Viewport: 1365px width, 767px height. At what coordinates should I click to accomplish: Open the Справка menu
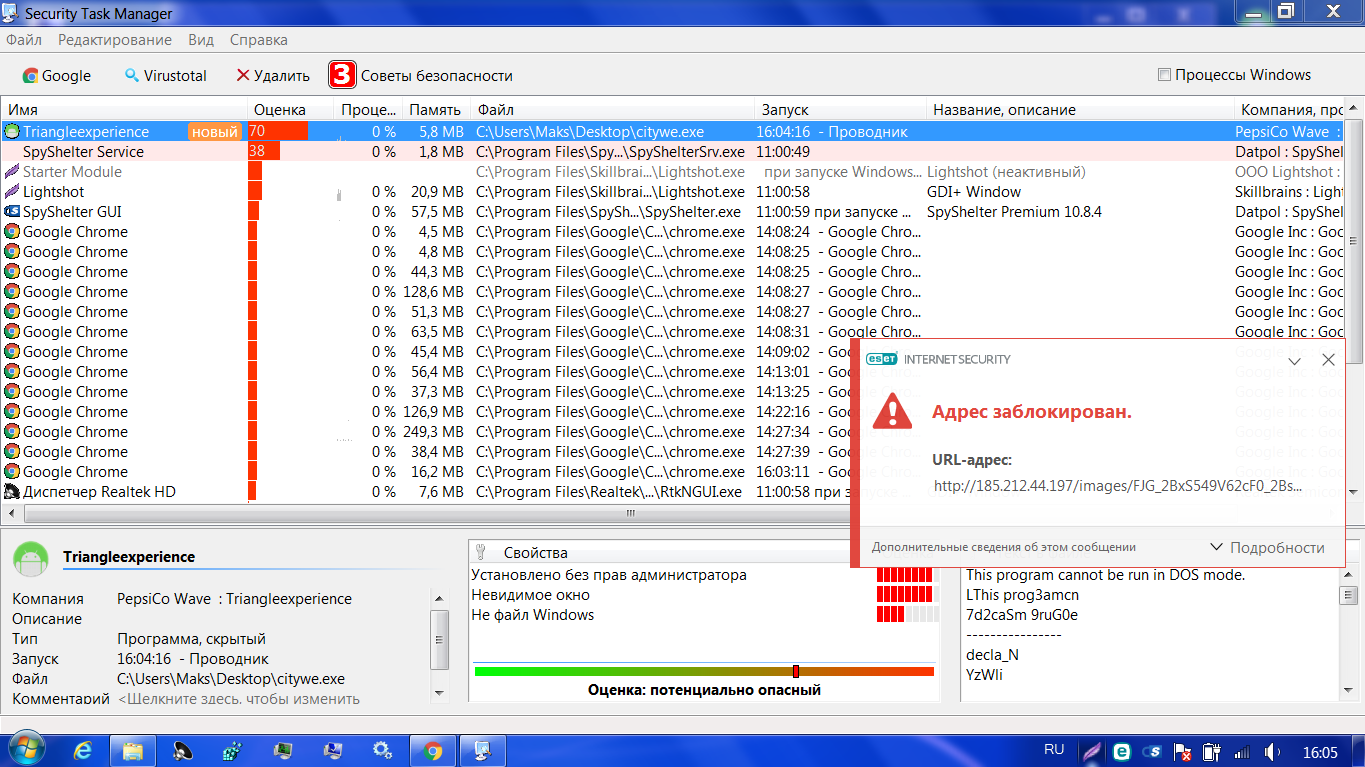pyautogui.click(x=259, y=40)
